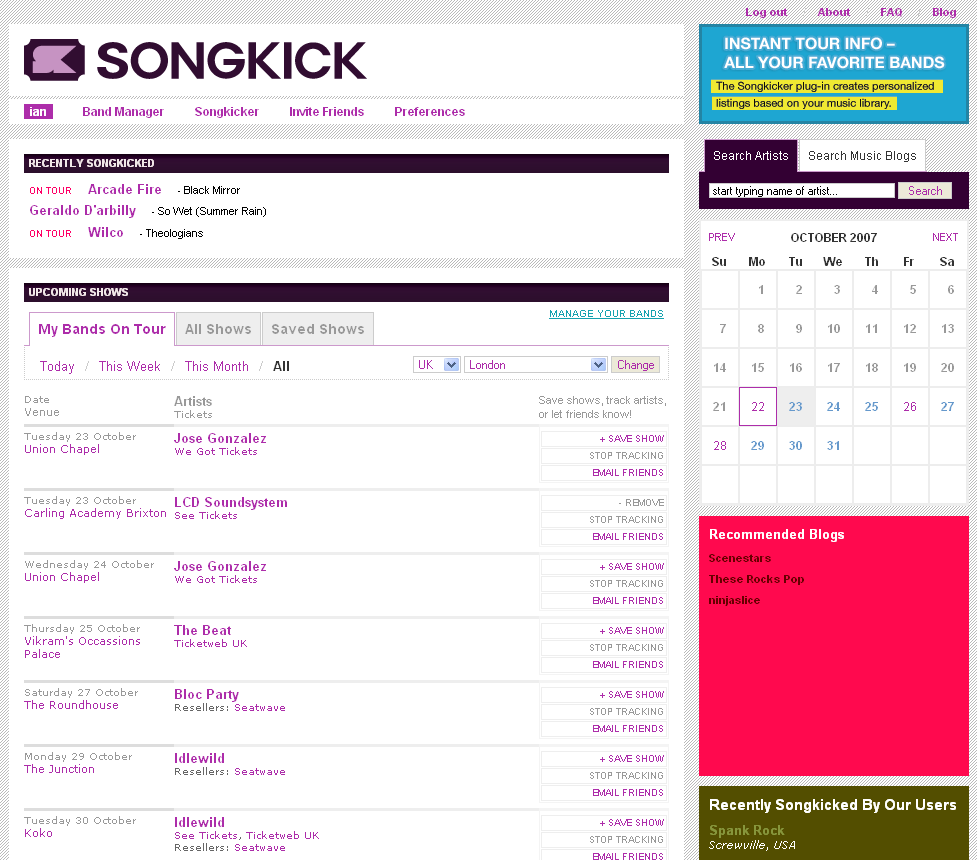Open the UK country dropdown

437,365
